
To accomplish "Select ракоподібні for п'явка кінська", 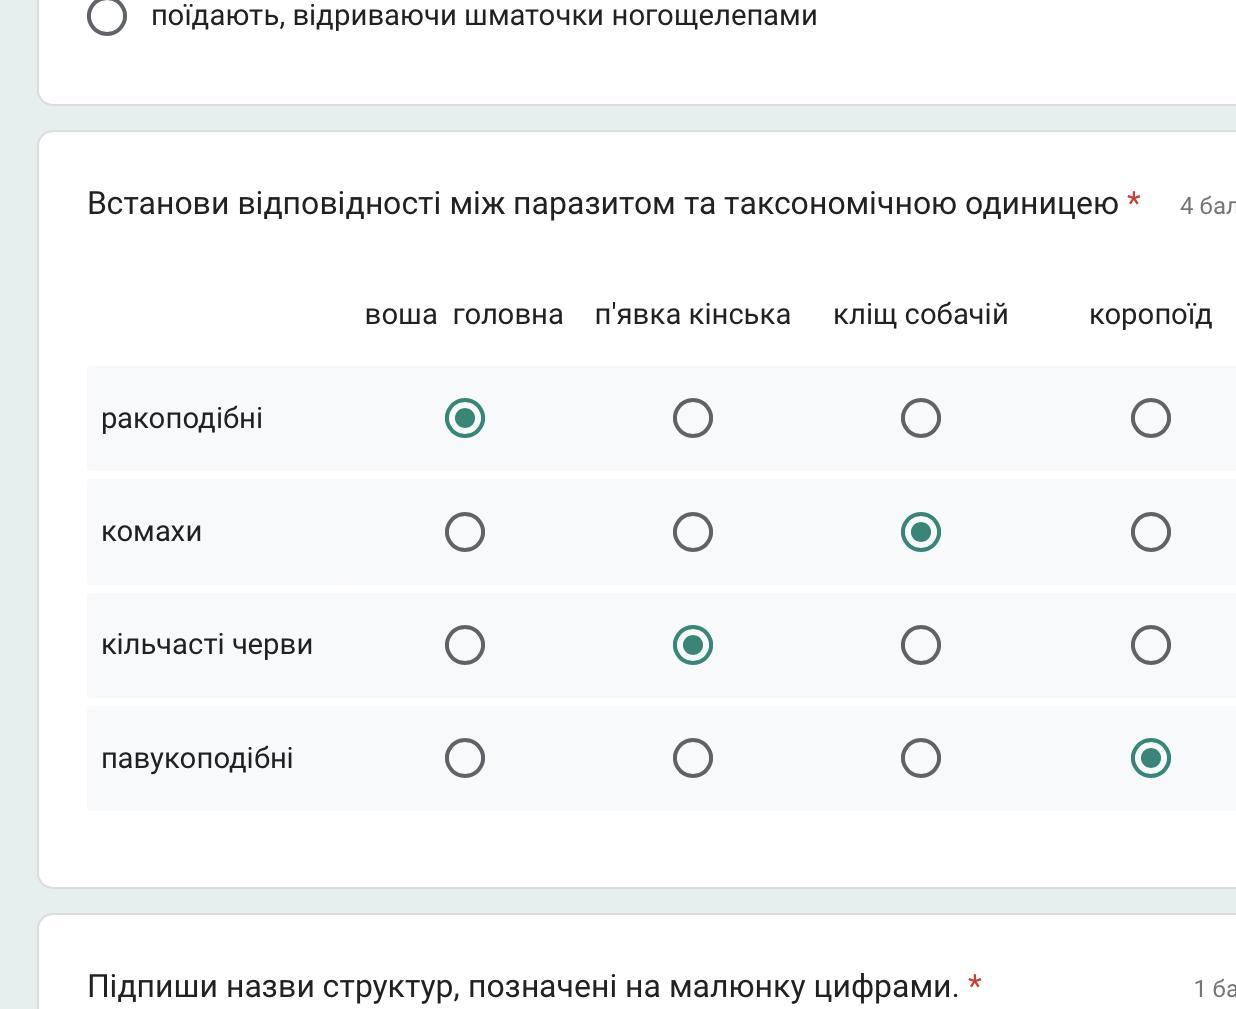I will 693,418.
